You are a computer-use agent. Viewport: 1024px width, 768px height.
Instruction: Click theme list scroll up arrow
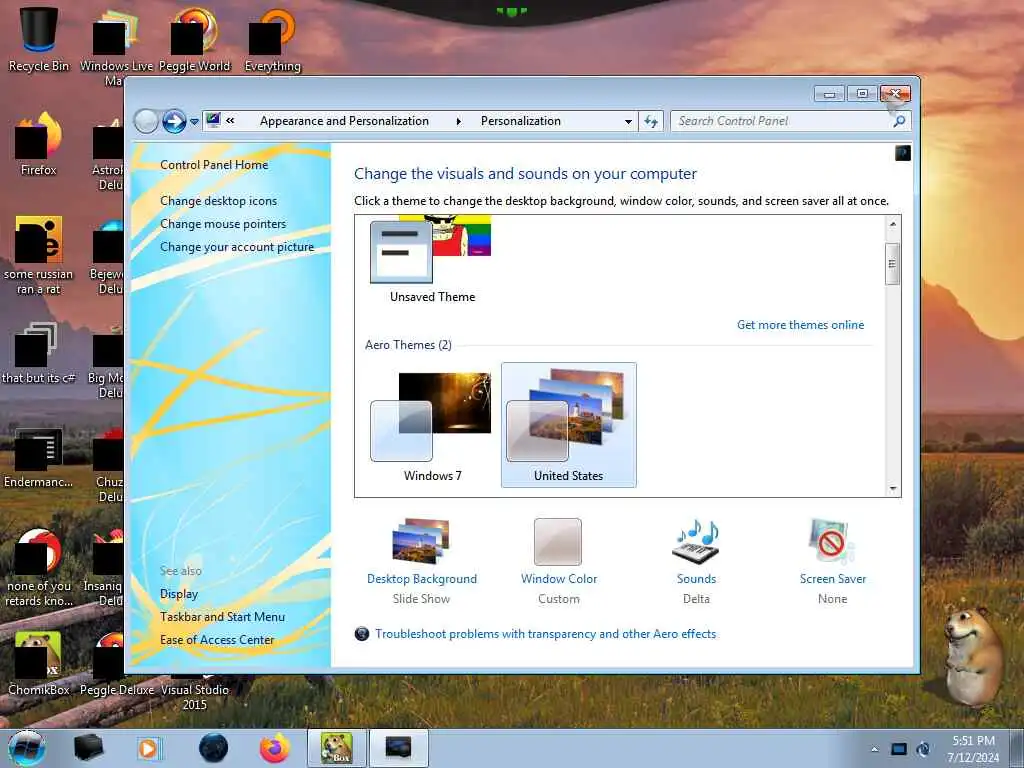(893, 224)
